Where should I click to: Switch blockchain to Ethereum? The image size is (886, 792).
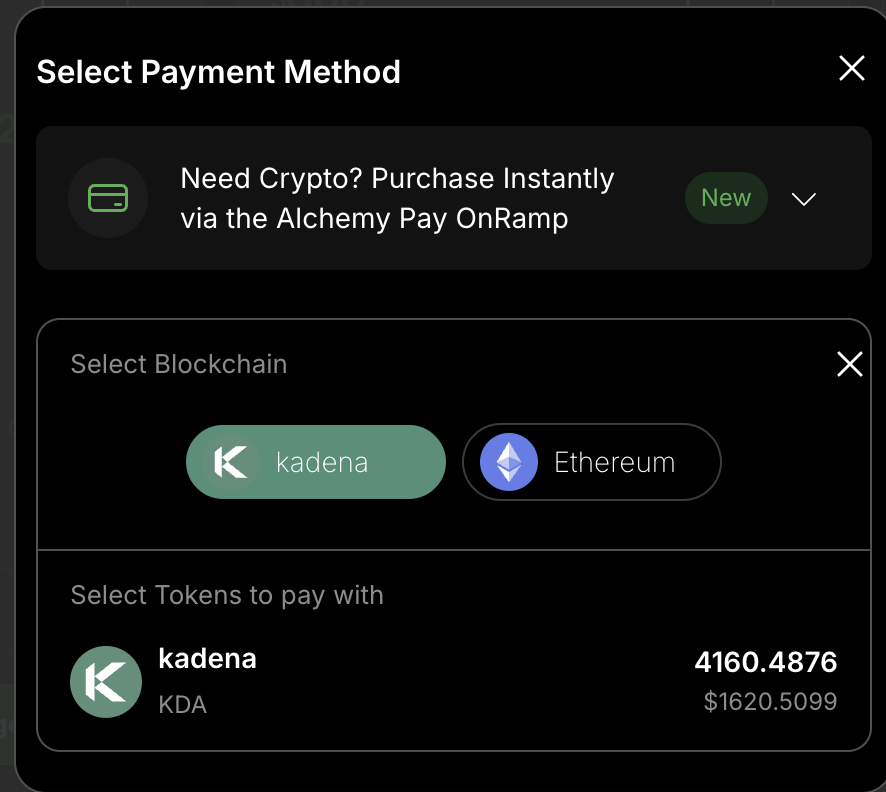tap(591, 462)
